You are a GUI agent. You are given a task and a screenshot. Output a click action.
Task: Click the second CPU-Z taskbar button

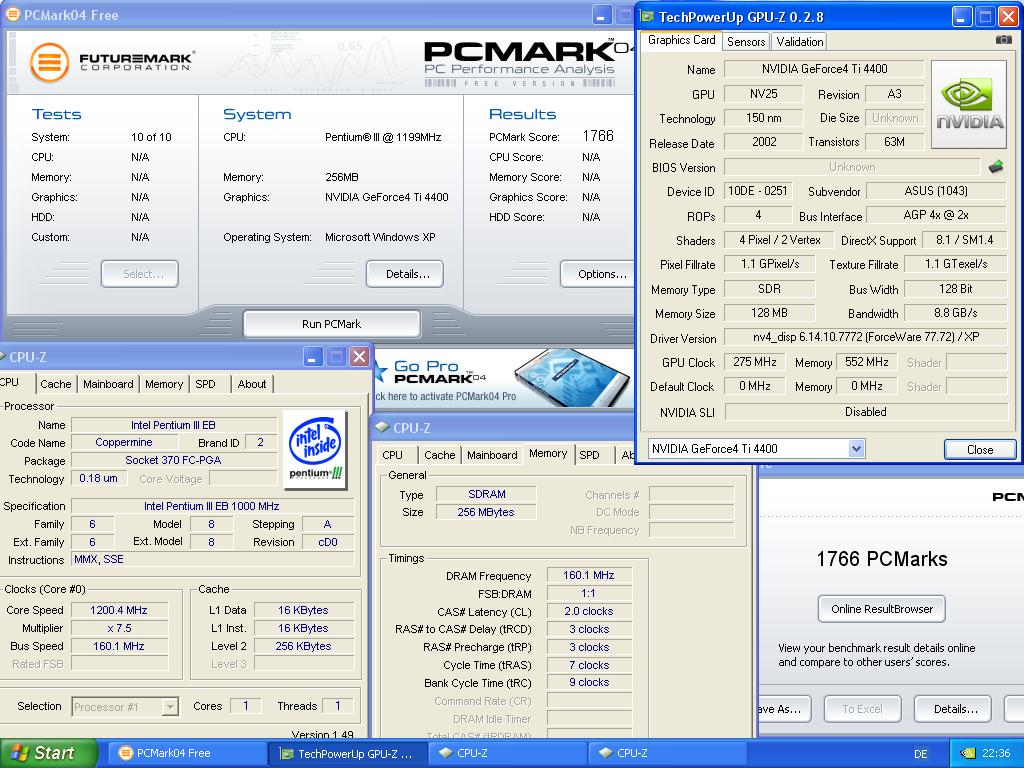pos(667,753)
